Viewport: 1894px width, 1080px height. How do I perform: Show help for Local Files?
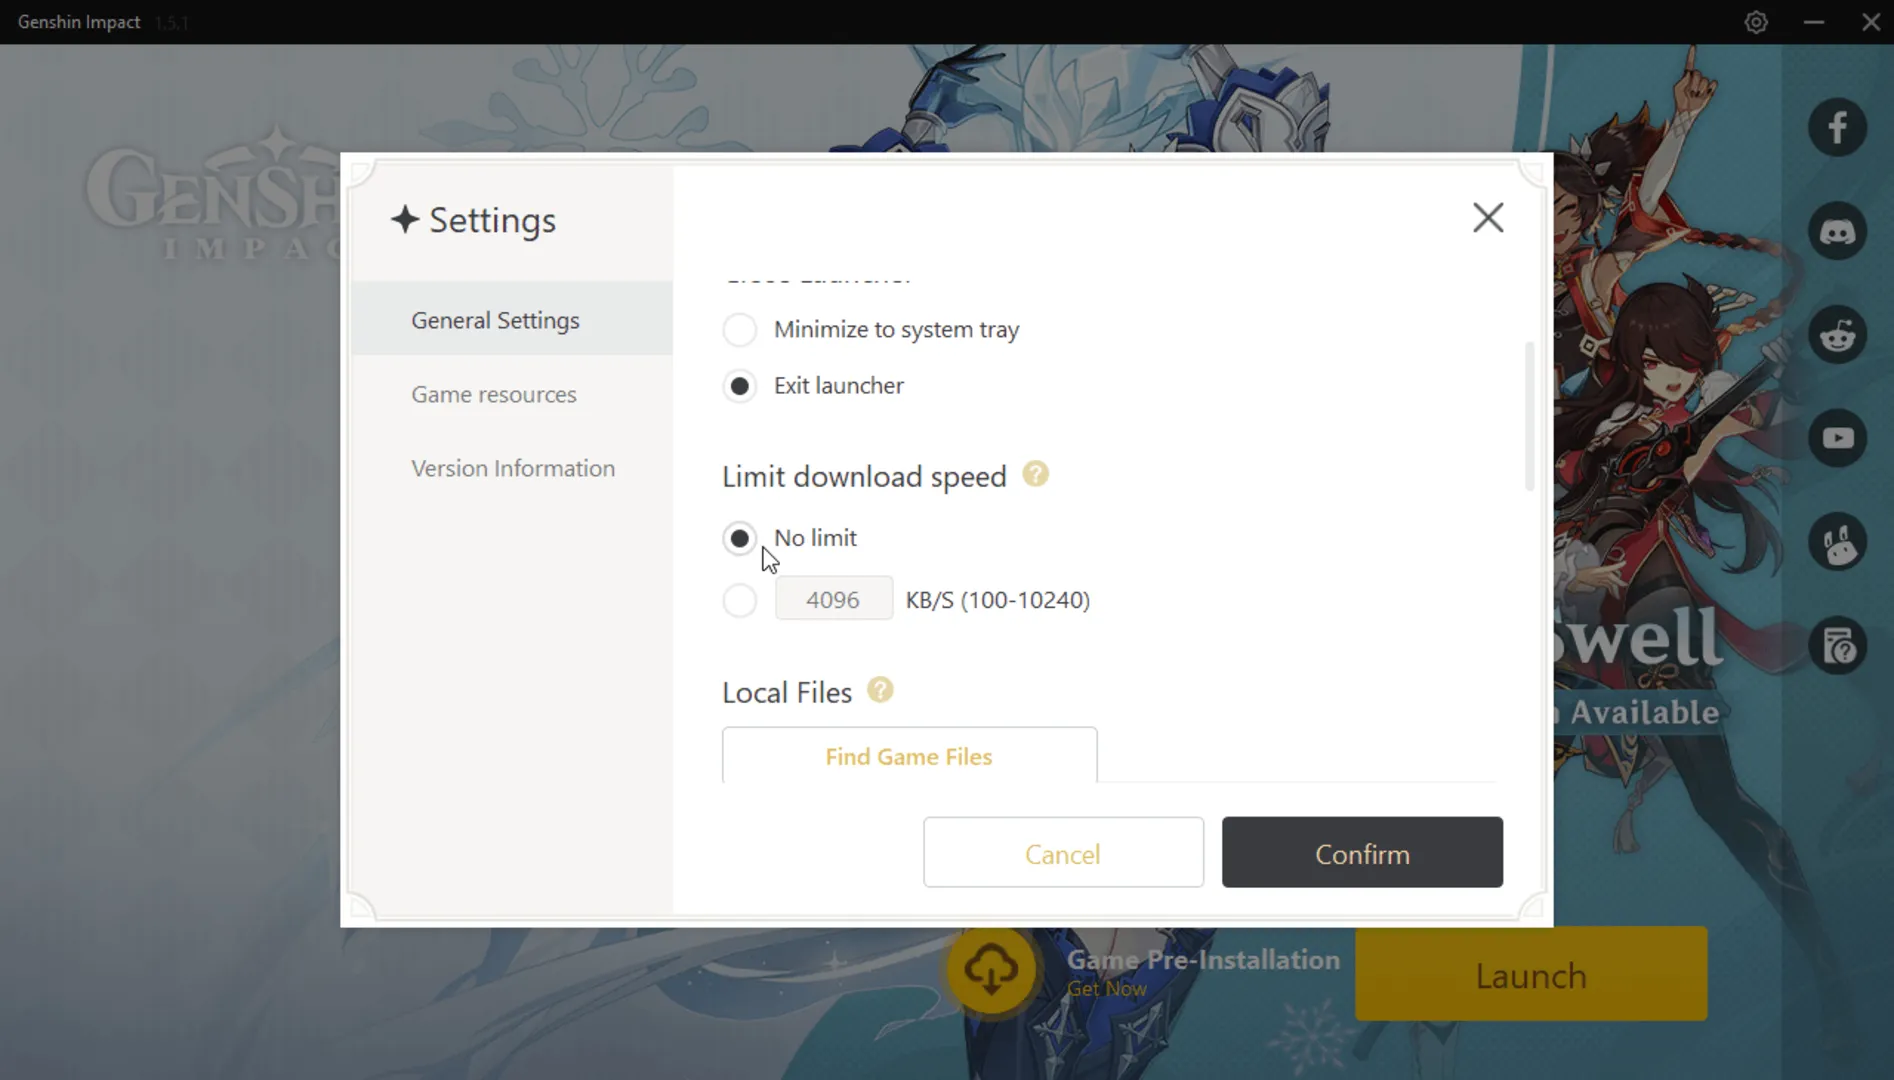(880, 690)
